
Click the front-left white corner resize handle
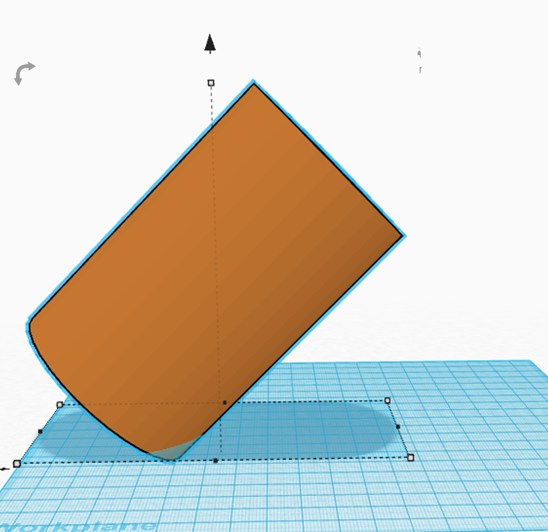point(17,464)
